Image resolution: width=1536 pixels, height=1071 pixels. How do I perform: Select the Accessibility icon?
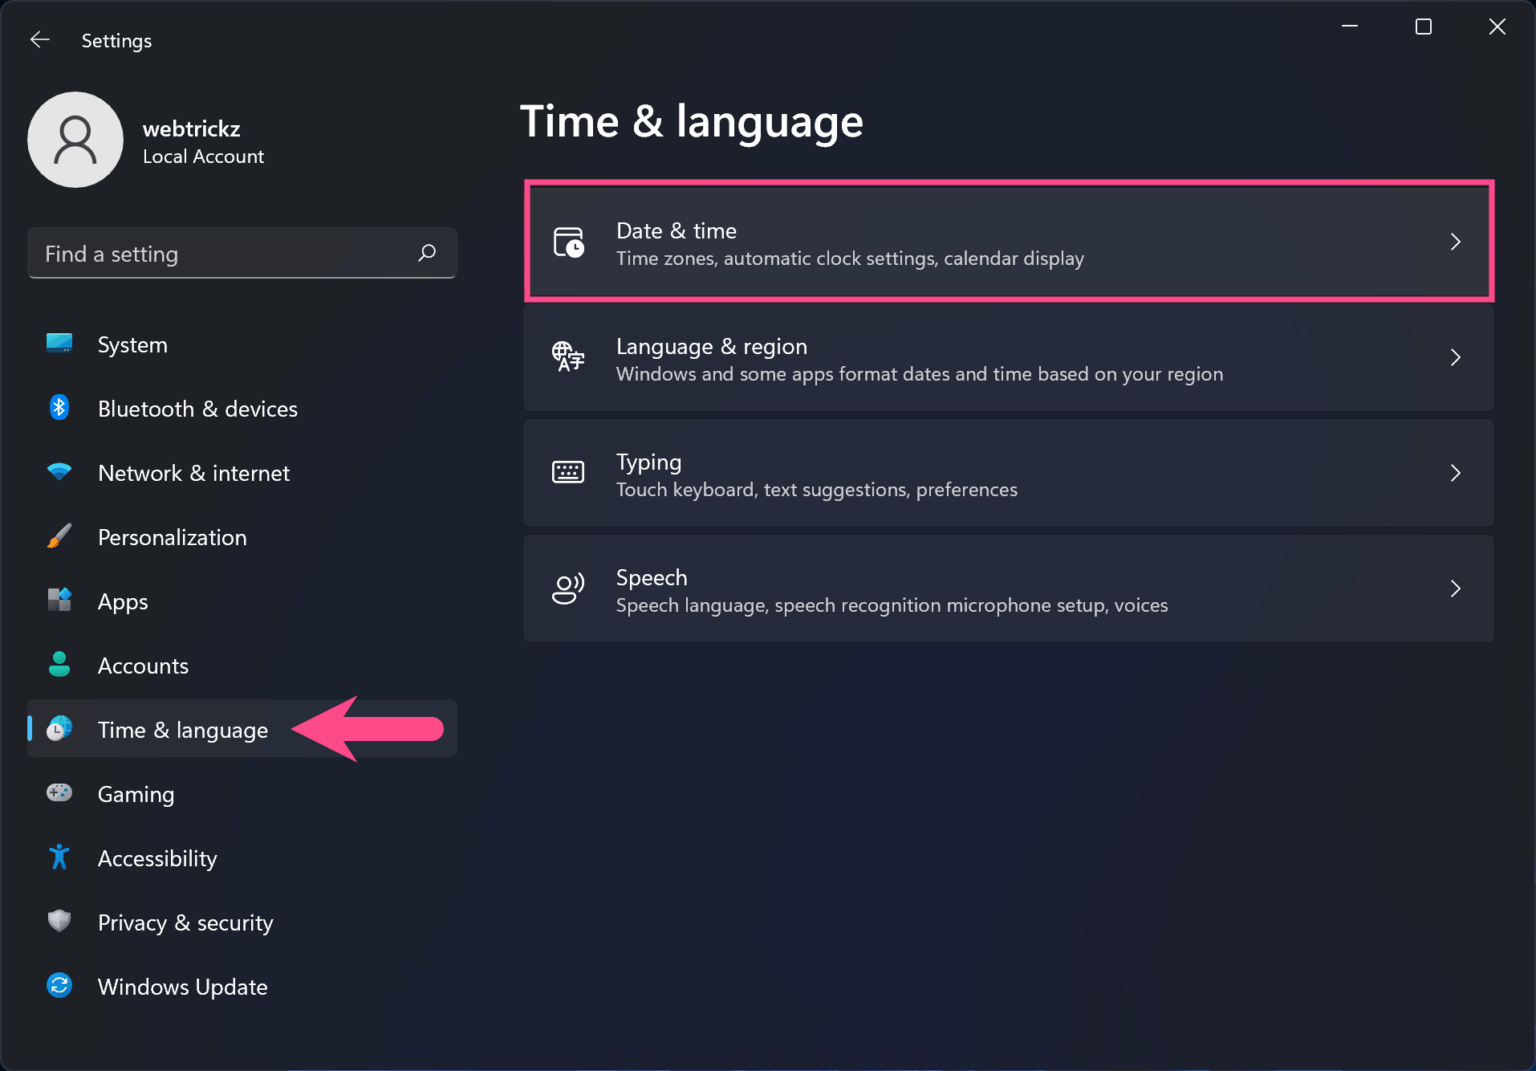point(59,857)
